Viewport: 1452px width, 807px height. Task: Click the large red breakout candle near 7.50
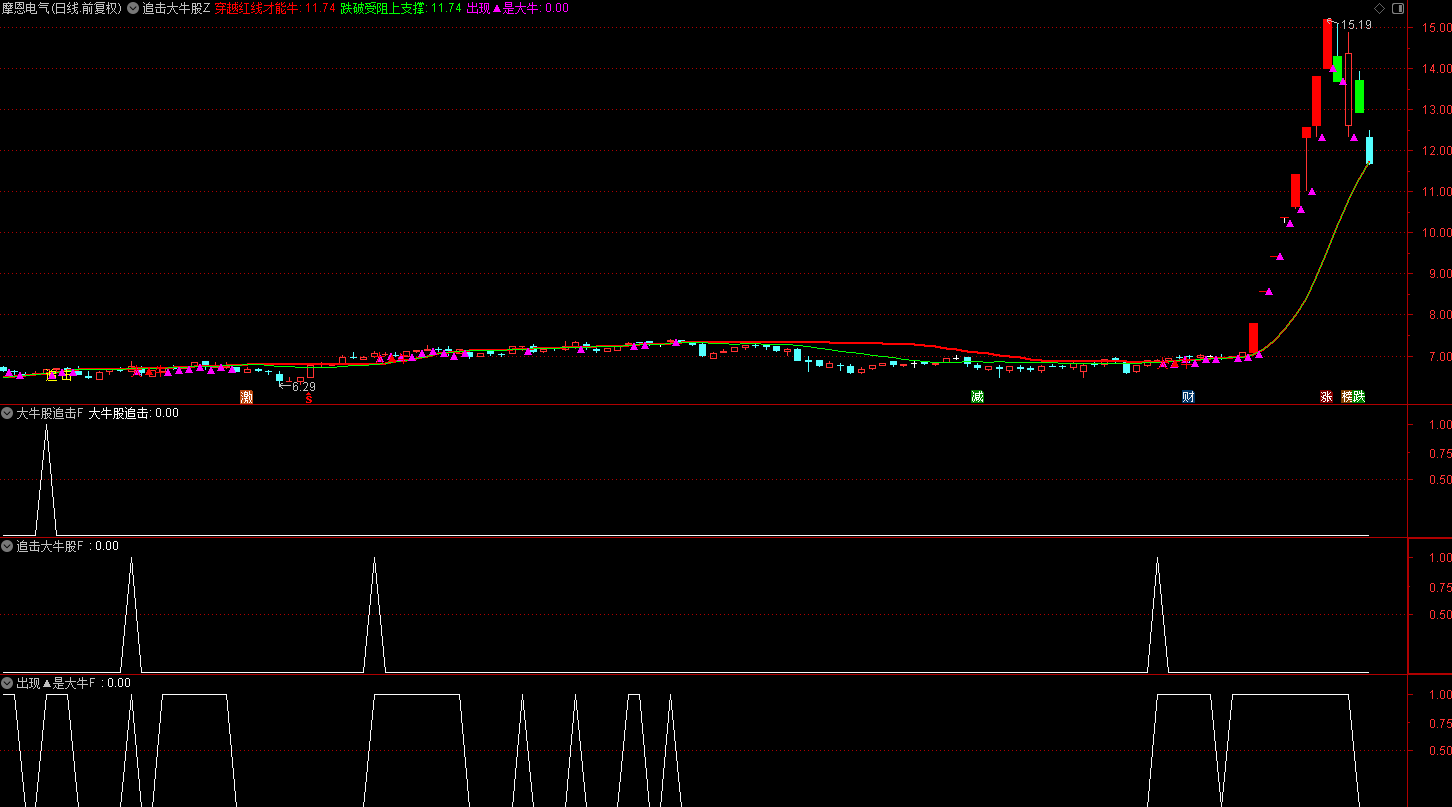(x=1253, y=337)
